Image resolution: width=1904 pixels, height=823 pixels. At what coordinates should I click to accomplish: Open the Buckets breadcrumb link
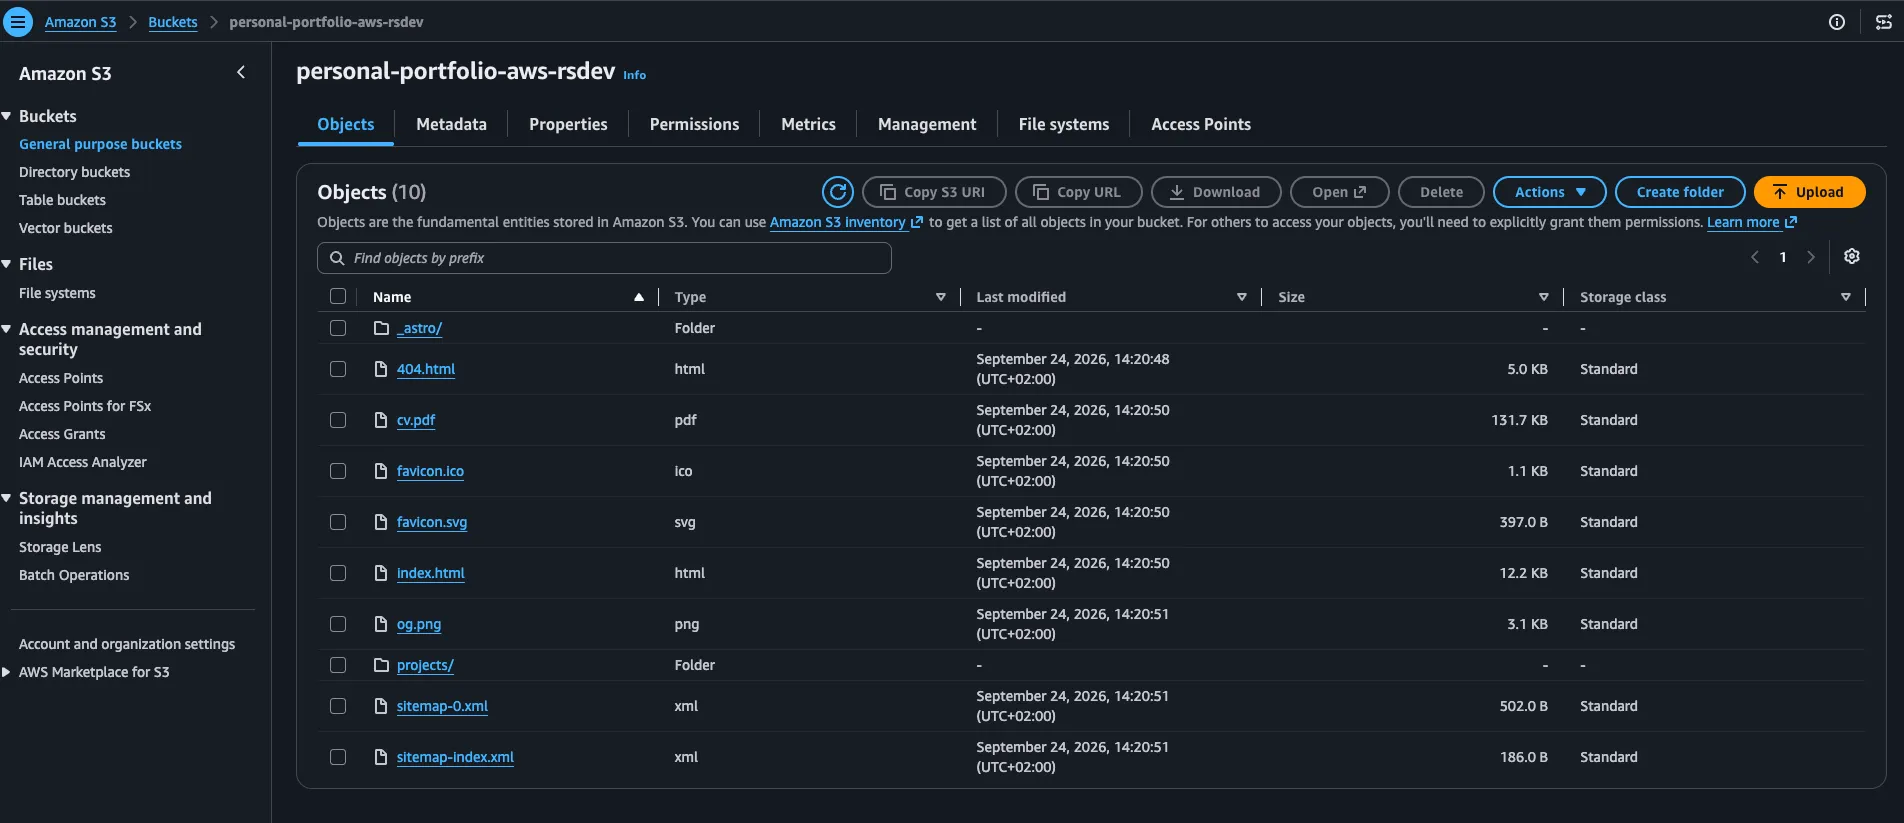click(x=173, y=22)
